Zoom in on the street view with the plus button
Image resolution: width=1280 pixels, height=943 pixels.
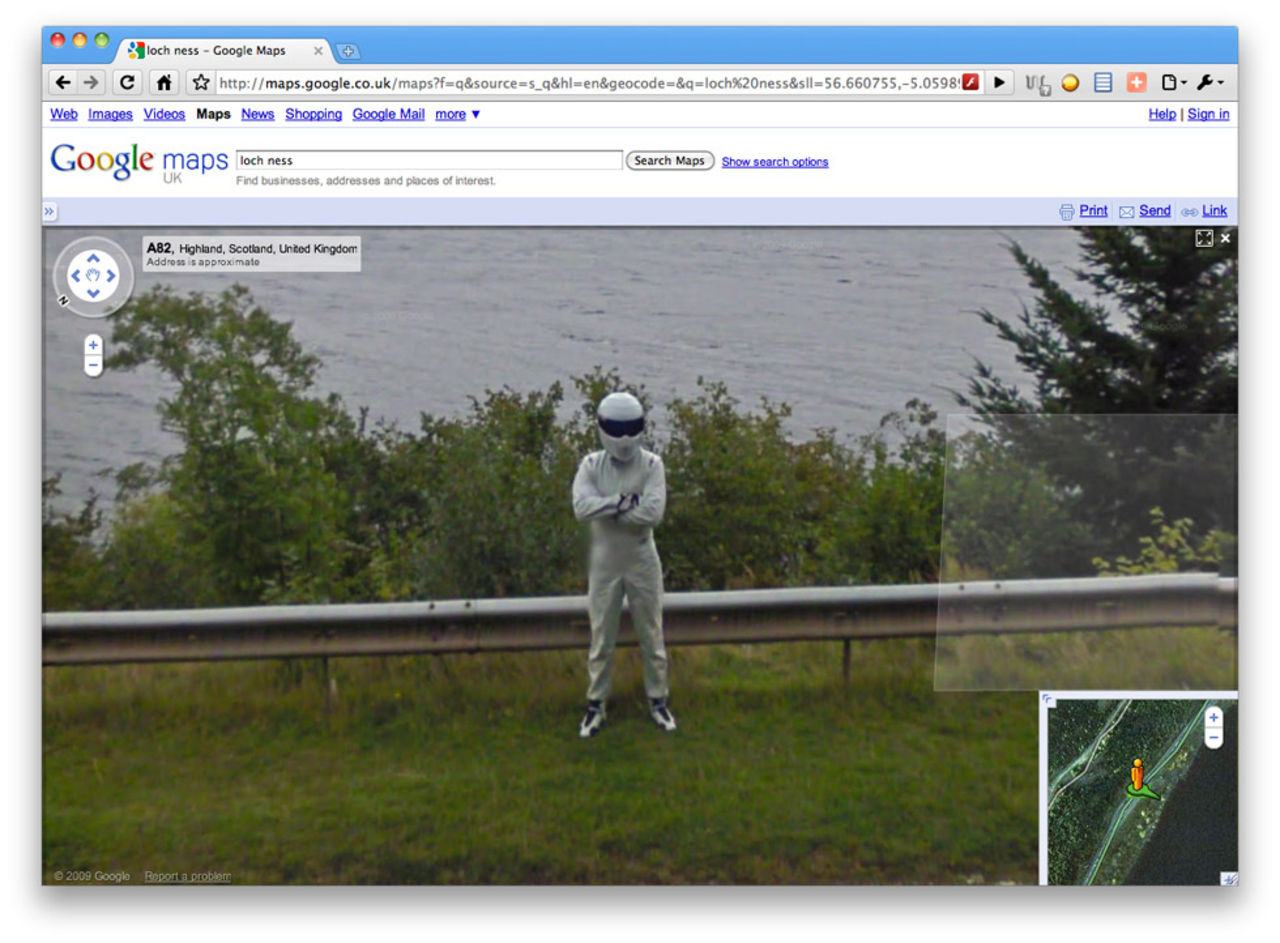pyautogui.click(x=93, y=344)
